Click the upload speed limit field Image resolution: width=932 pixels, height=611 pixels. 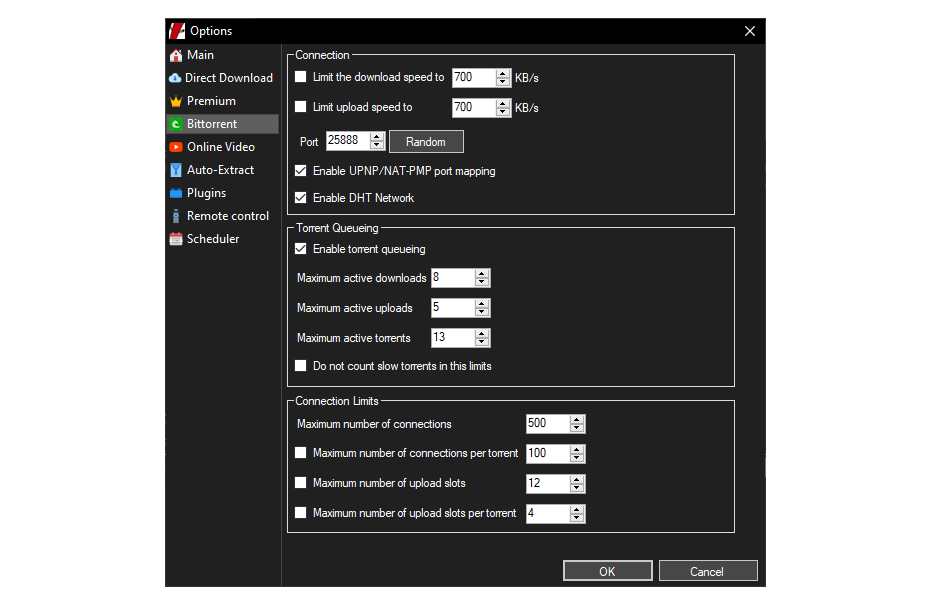tap(474, 108)
